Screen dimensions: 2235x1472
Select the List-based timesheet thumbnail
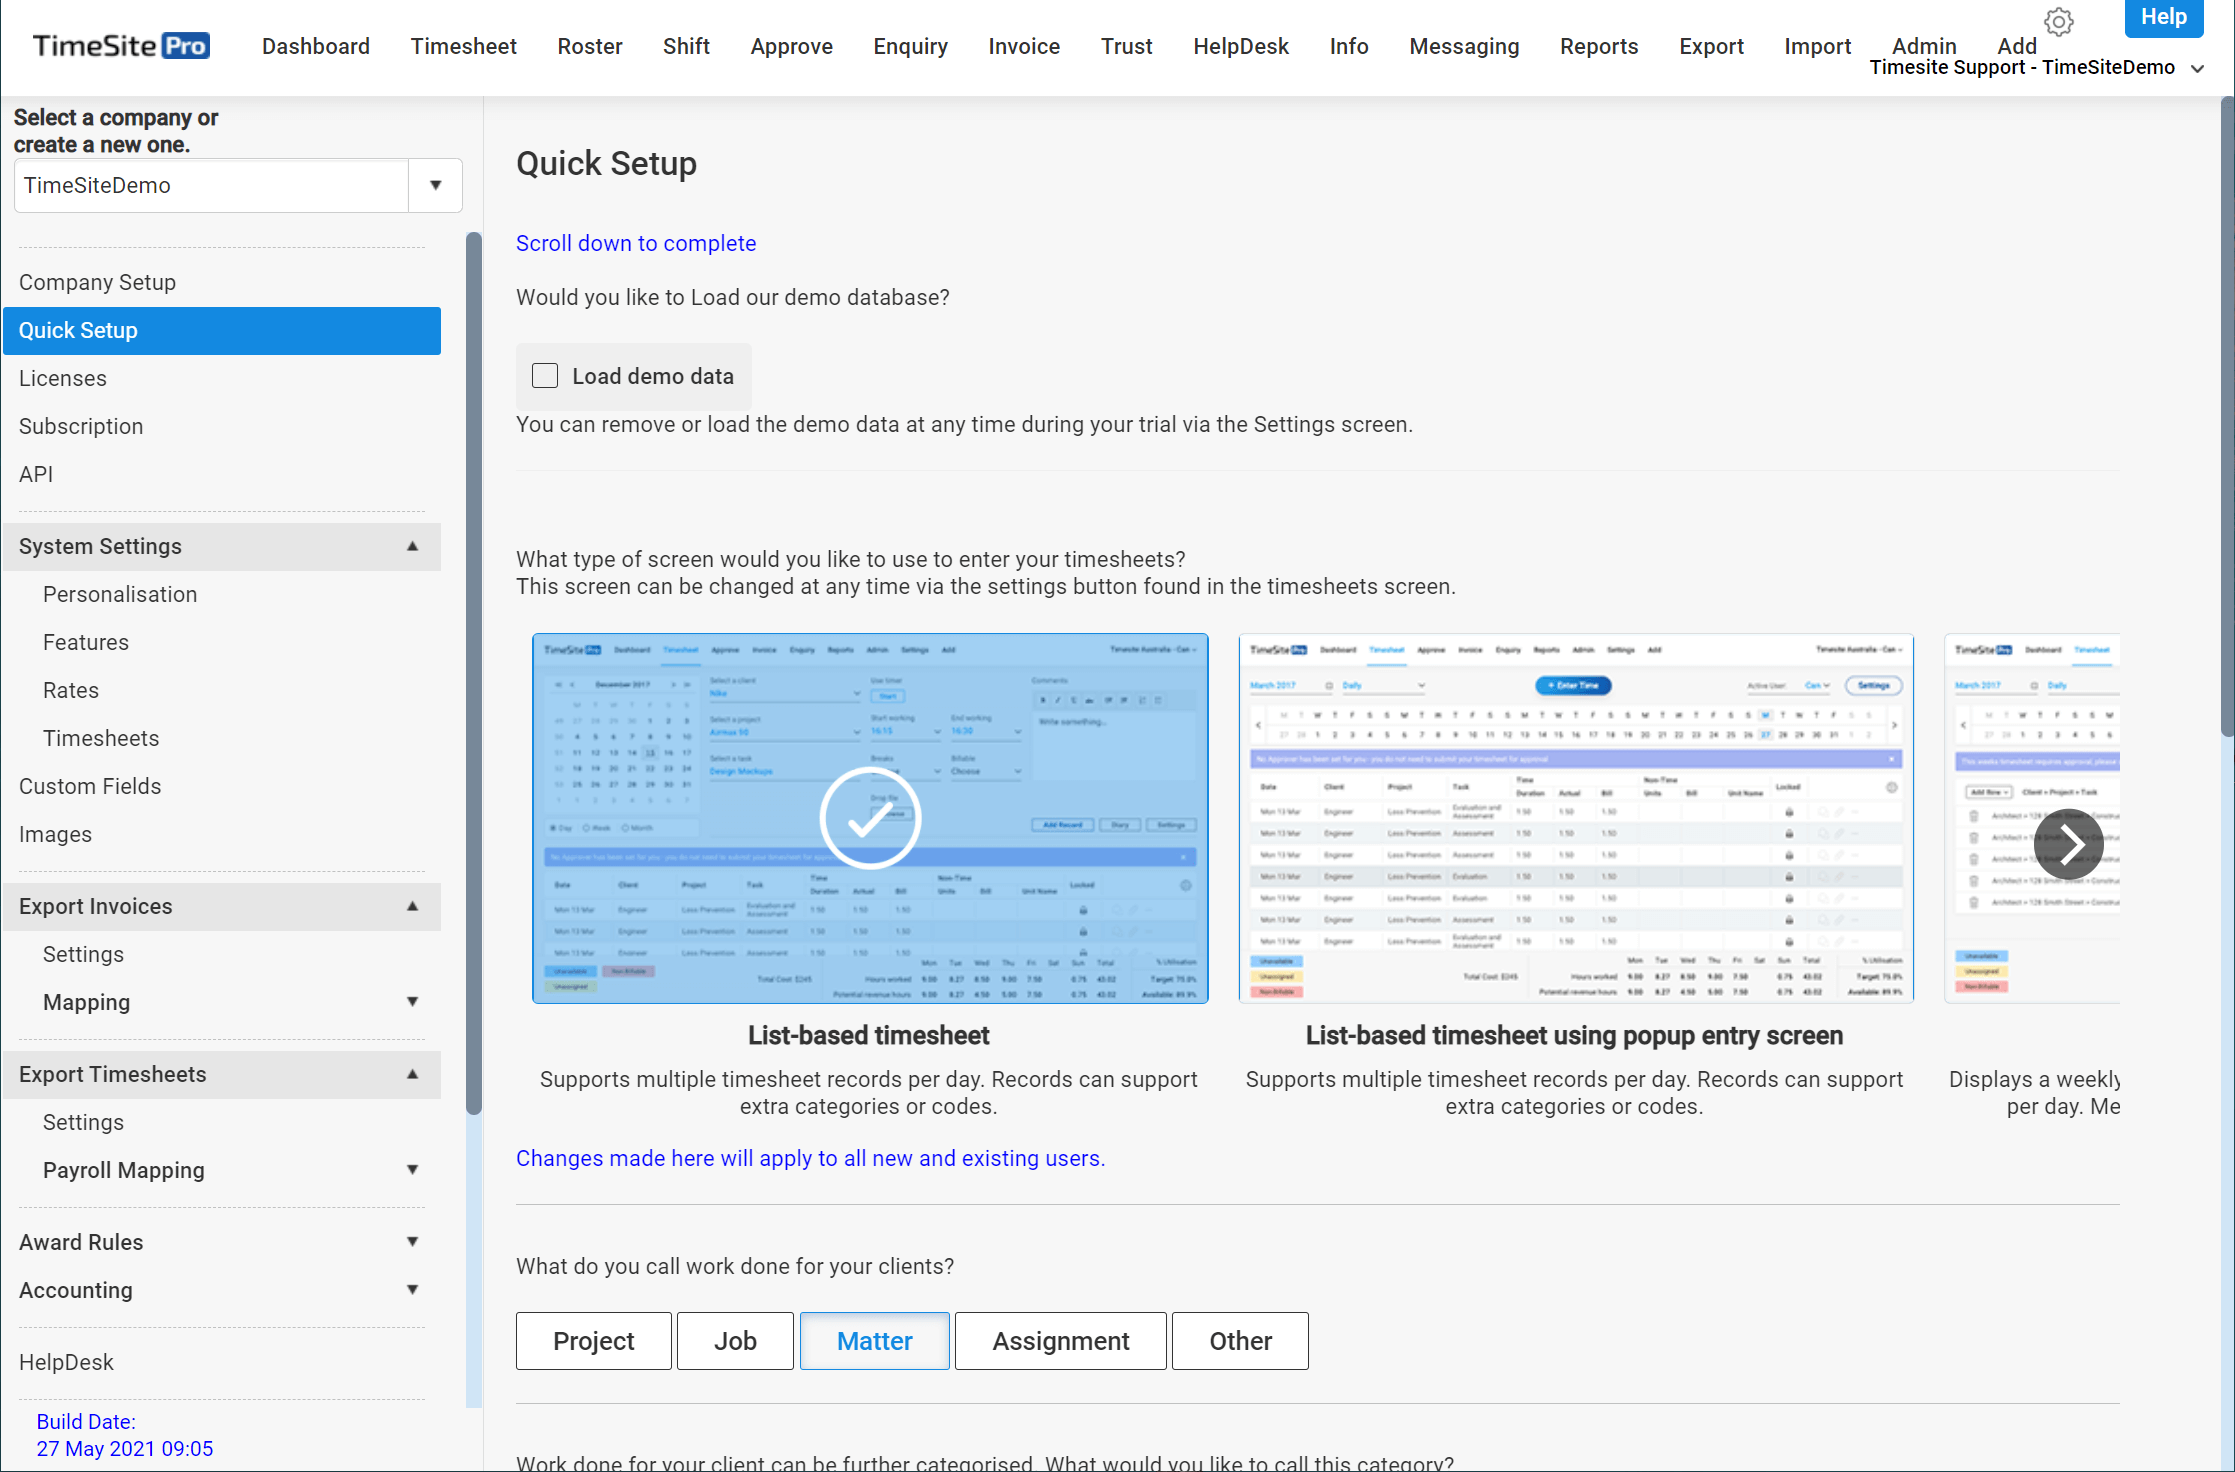point(870,818)
